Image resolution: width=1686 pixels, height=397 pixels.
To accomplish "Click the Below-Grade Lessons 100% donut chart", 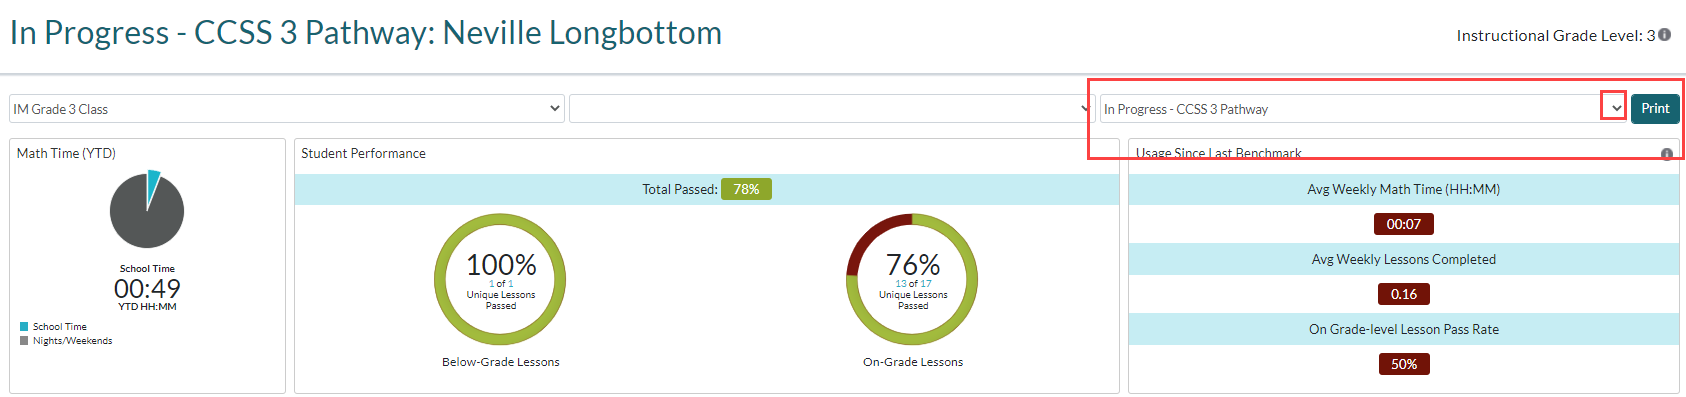I will 500,279.
